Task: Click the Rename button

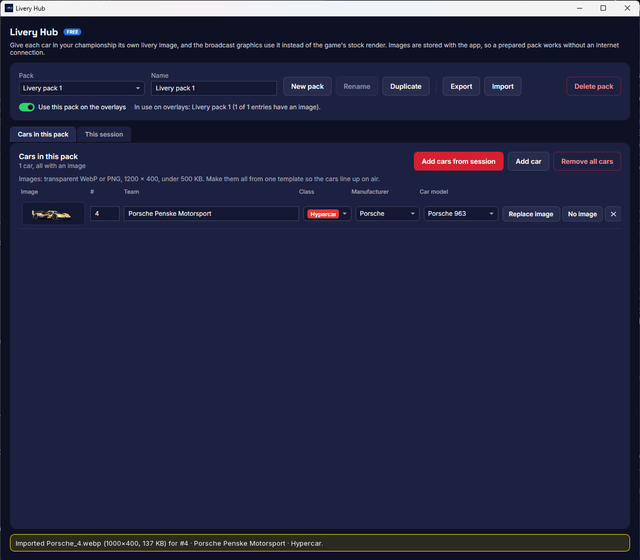Action: (x=357, y=87)
